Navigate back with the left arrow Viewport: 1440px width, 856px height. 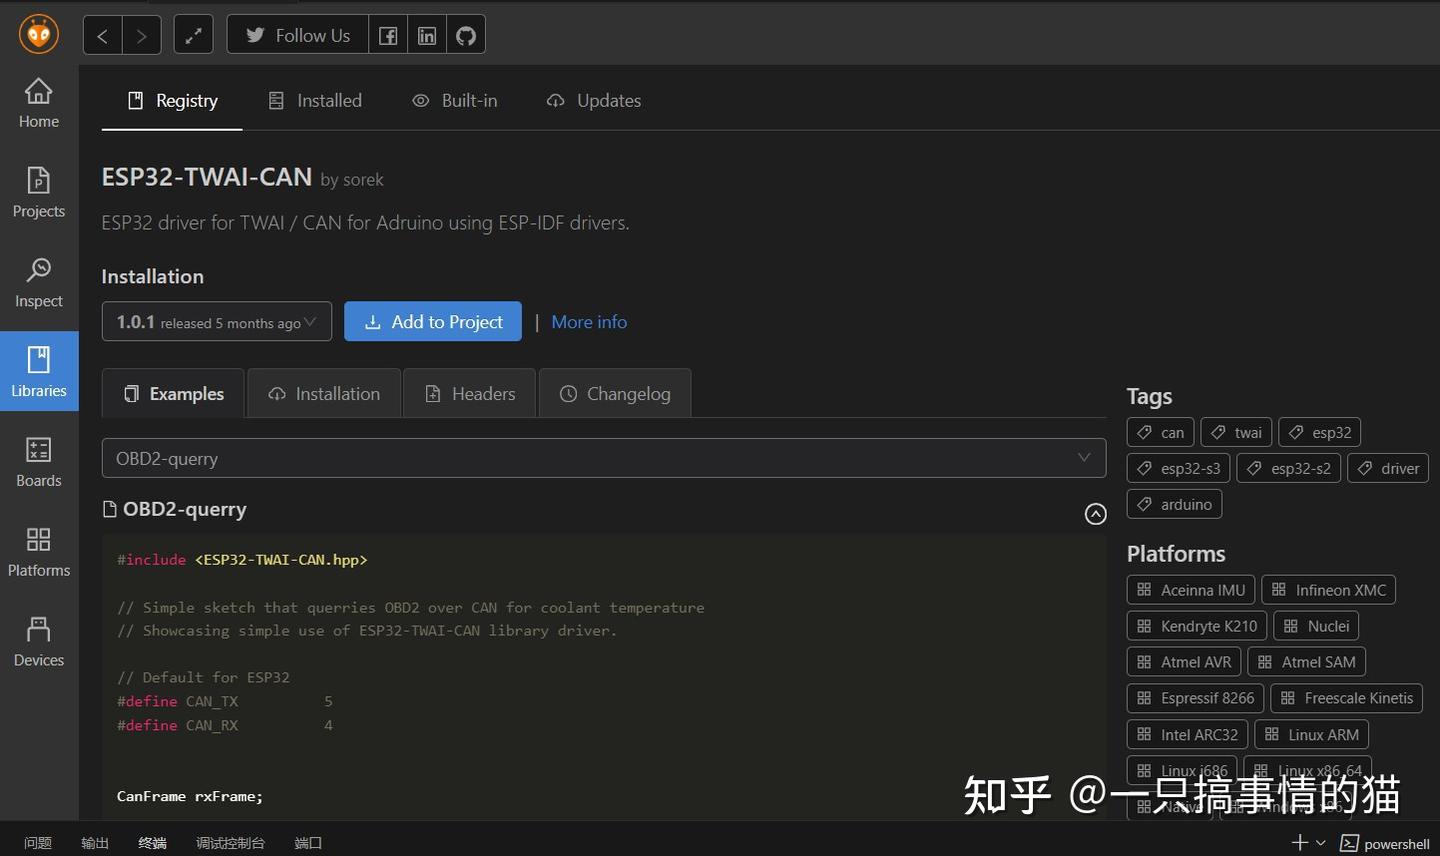(101, 34)
